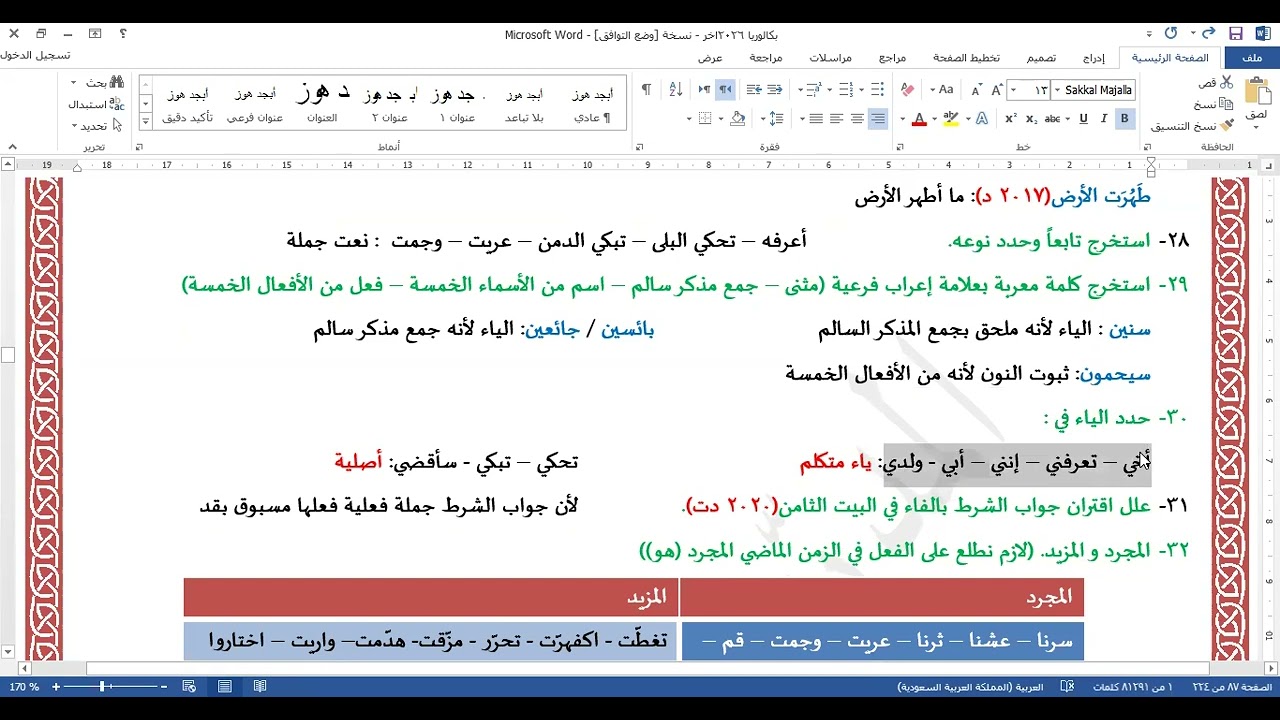Toggle left-to-right text direction
1280x720 pixels.
tap(704, 90)
